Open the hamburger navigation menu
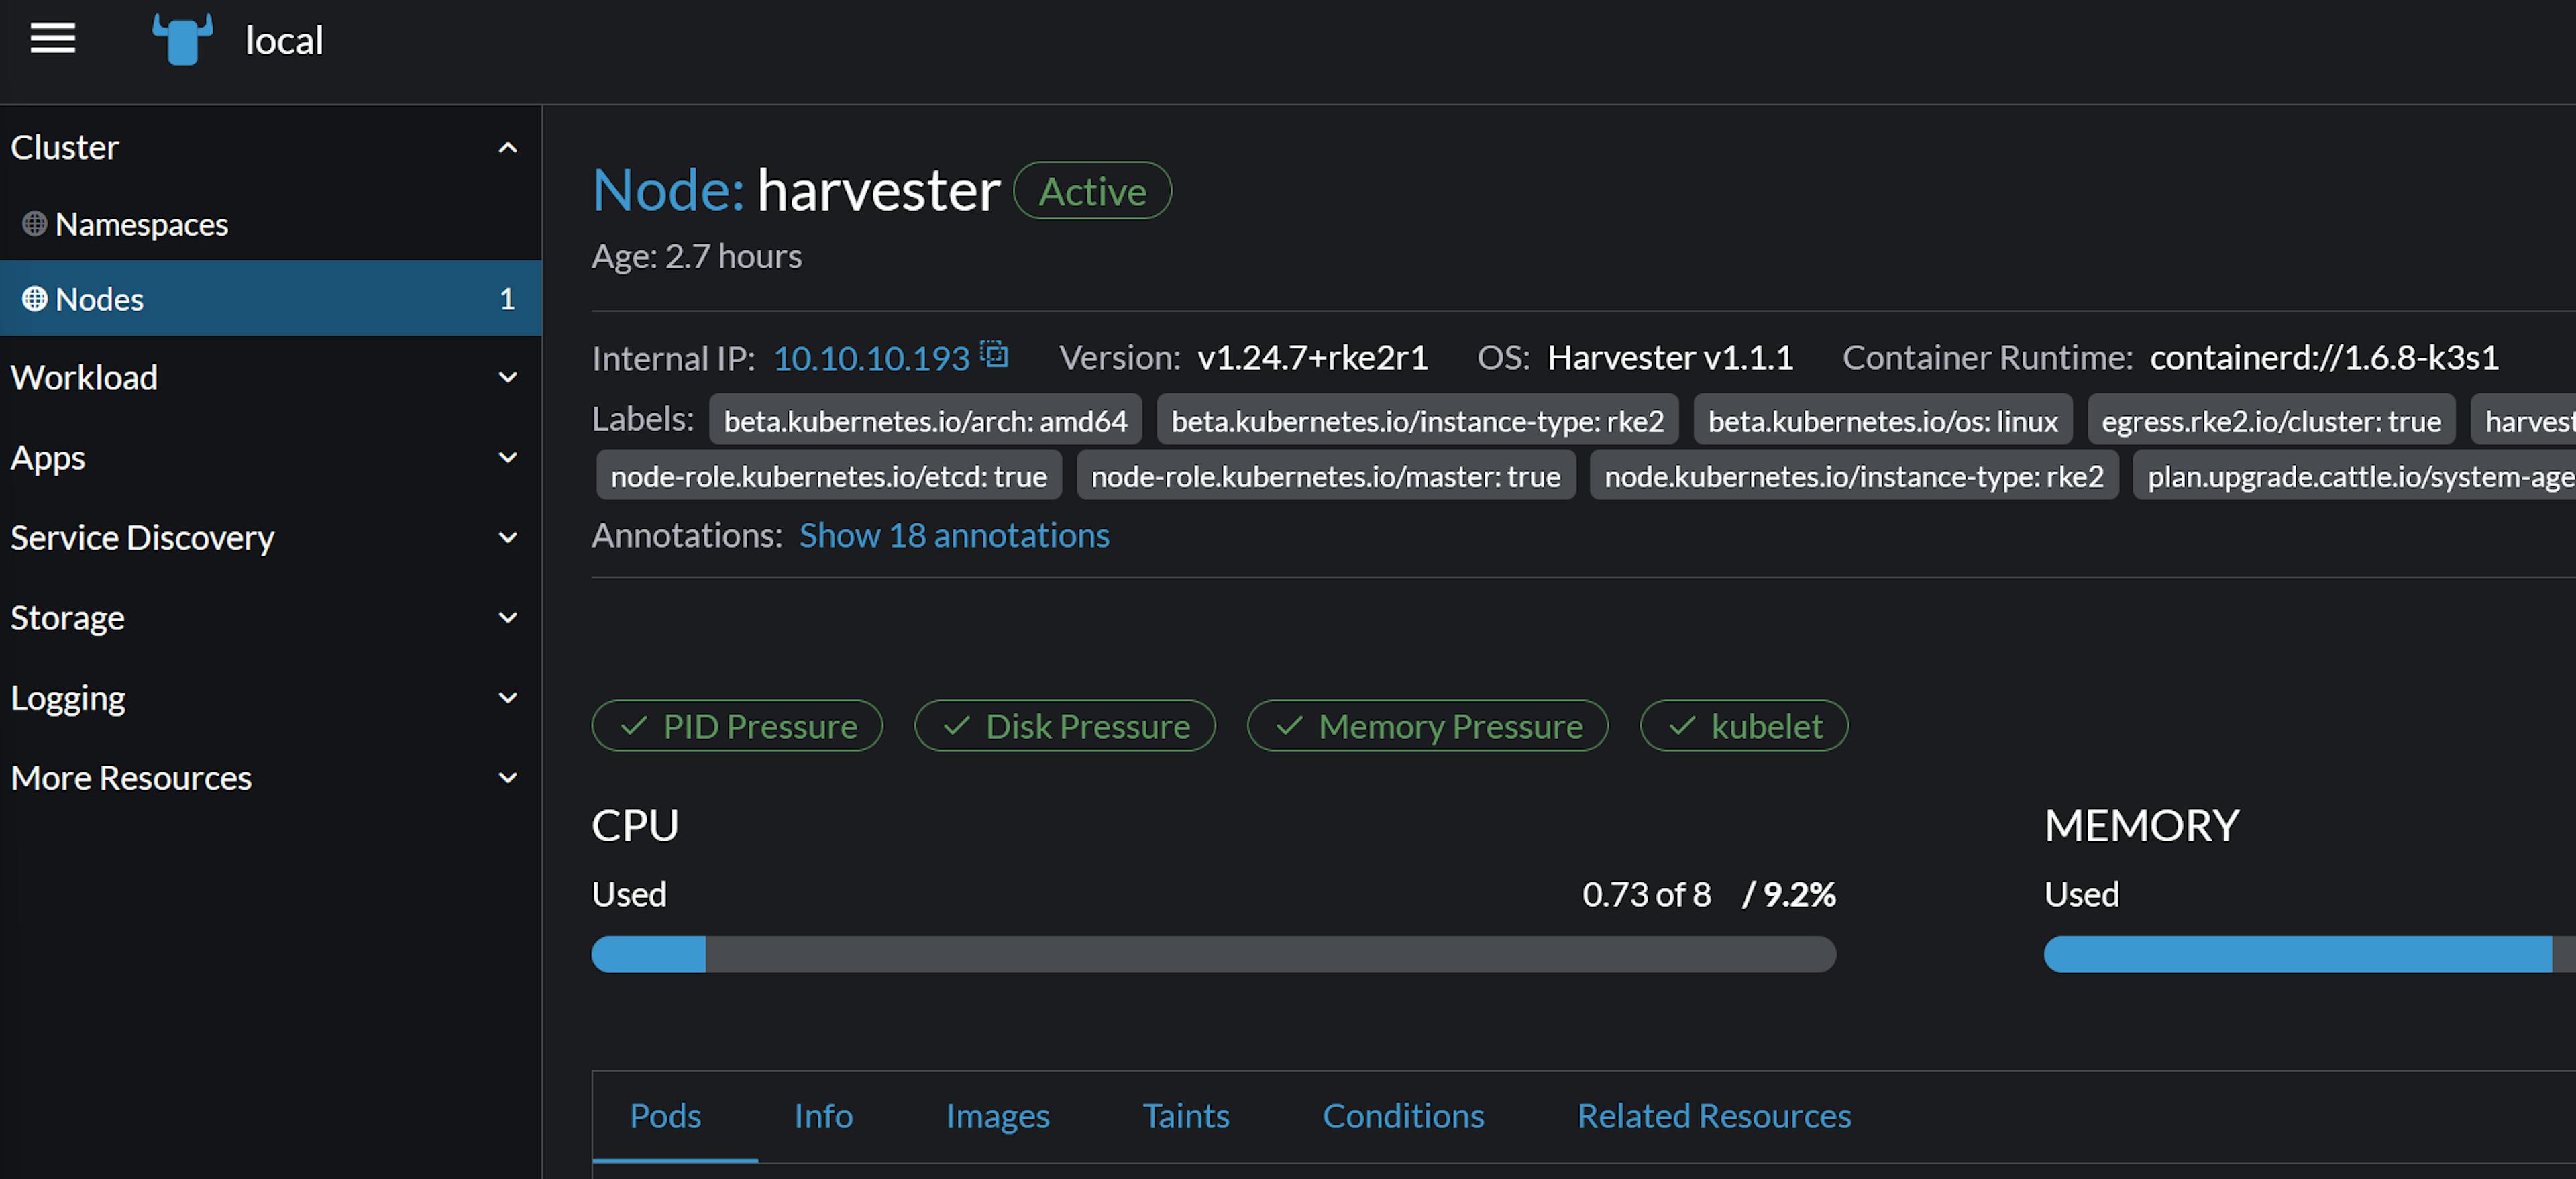Image resolution: width=2576 pixels, height=1179 pixels. [x=53, y=39]
